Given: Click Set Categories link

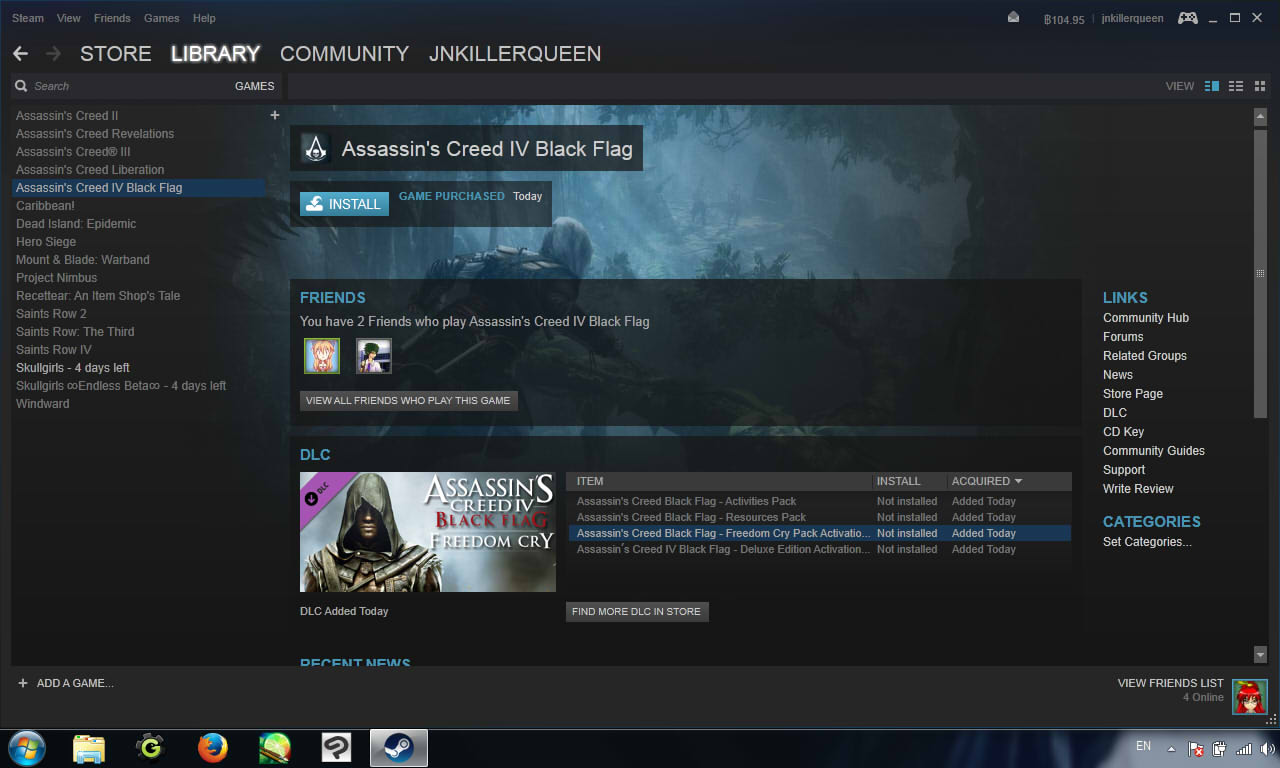Looking at the screenshot, I should 1147,542.
